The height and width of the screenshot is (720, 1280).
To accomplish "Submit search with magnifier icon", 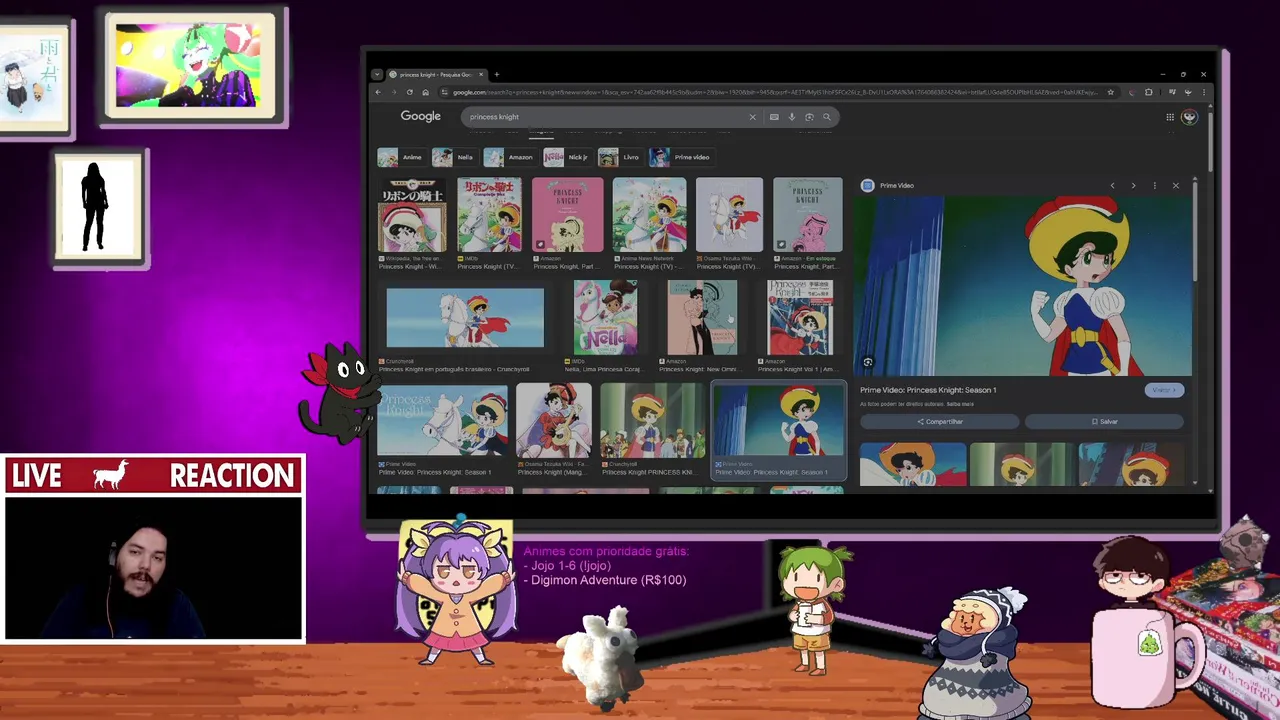I will click(826, 117).
